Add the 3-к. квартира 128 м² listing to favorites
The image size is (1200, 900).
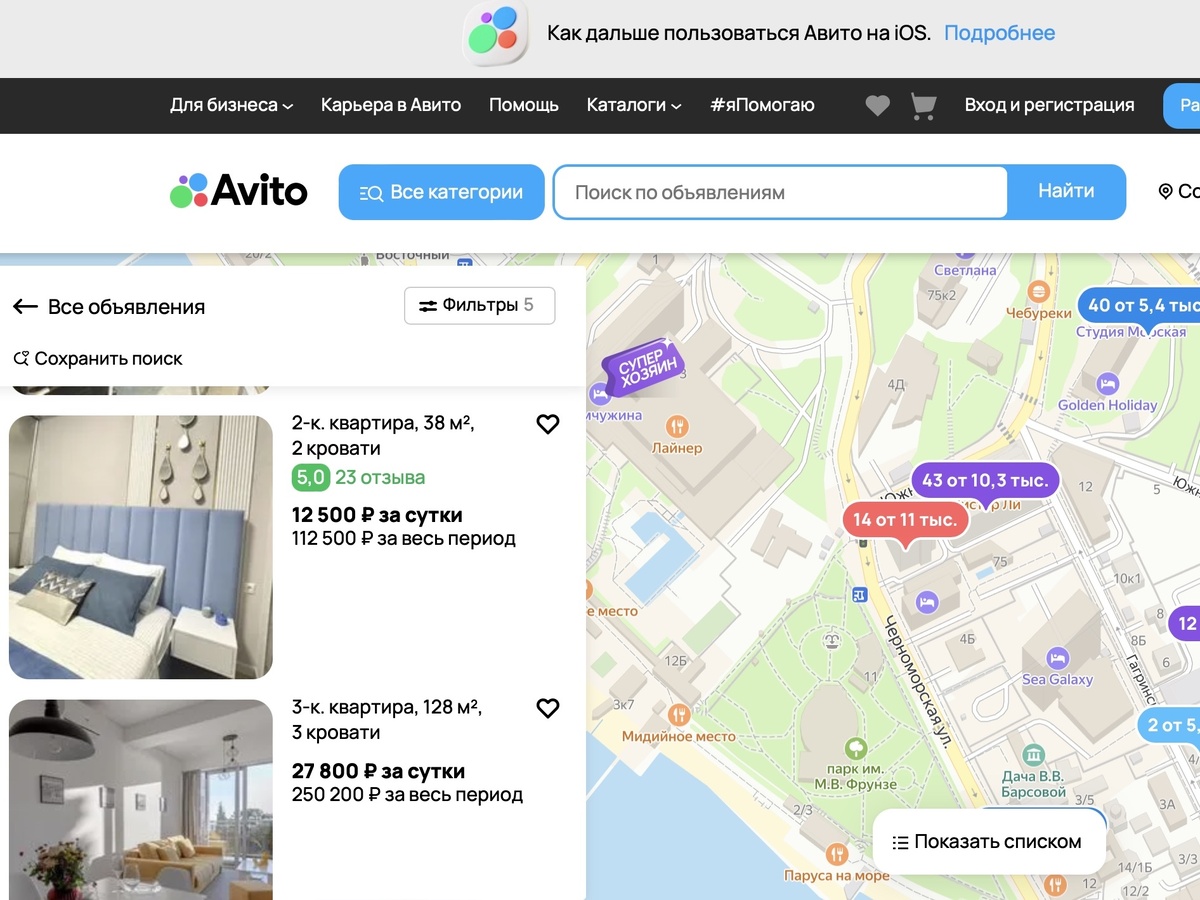[x=547, y=709]
